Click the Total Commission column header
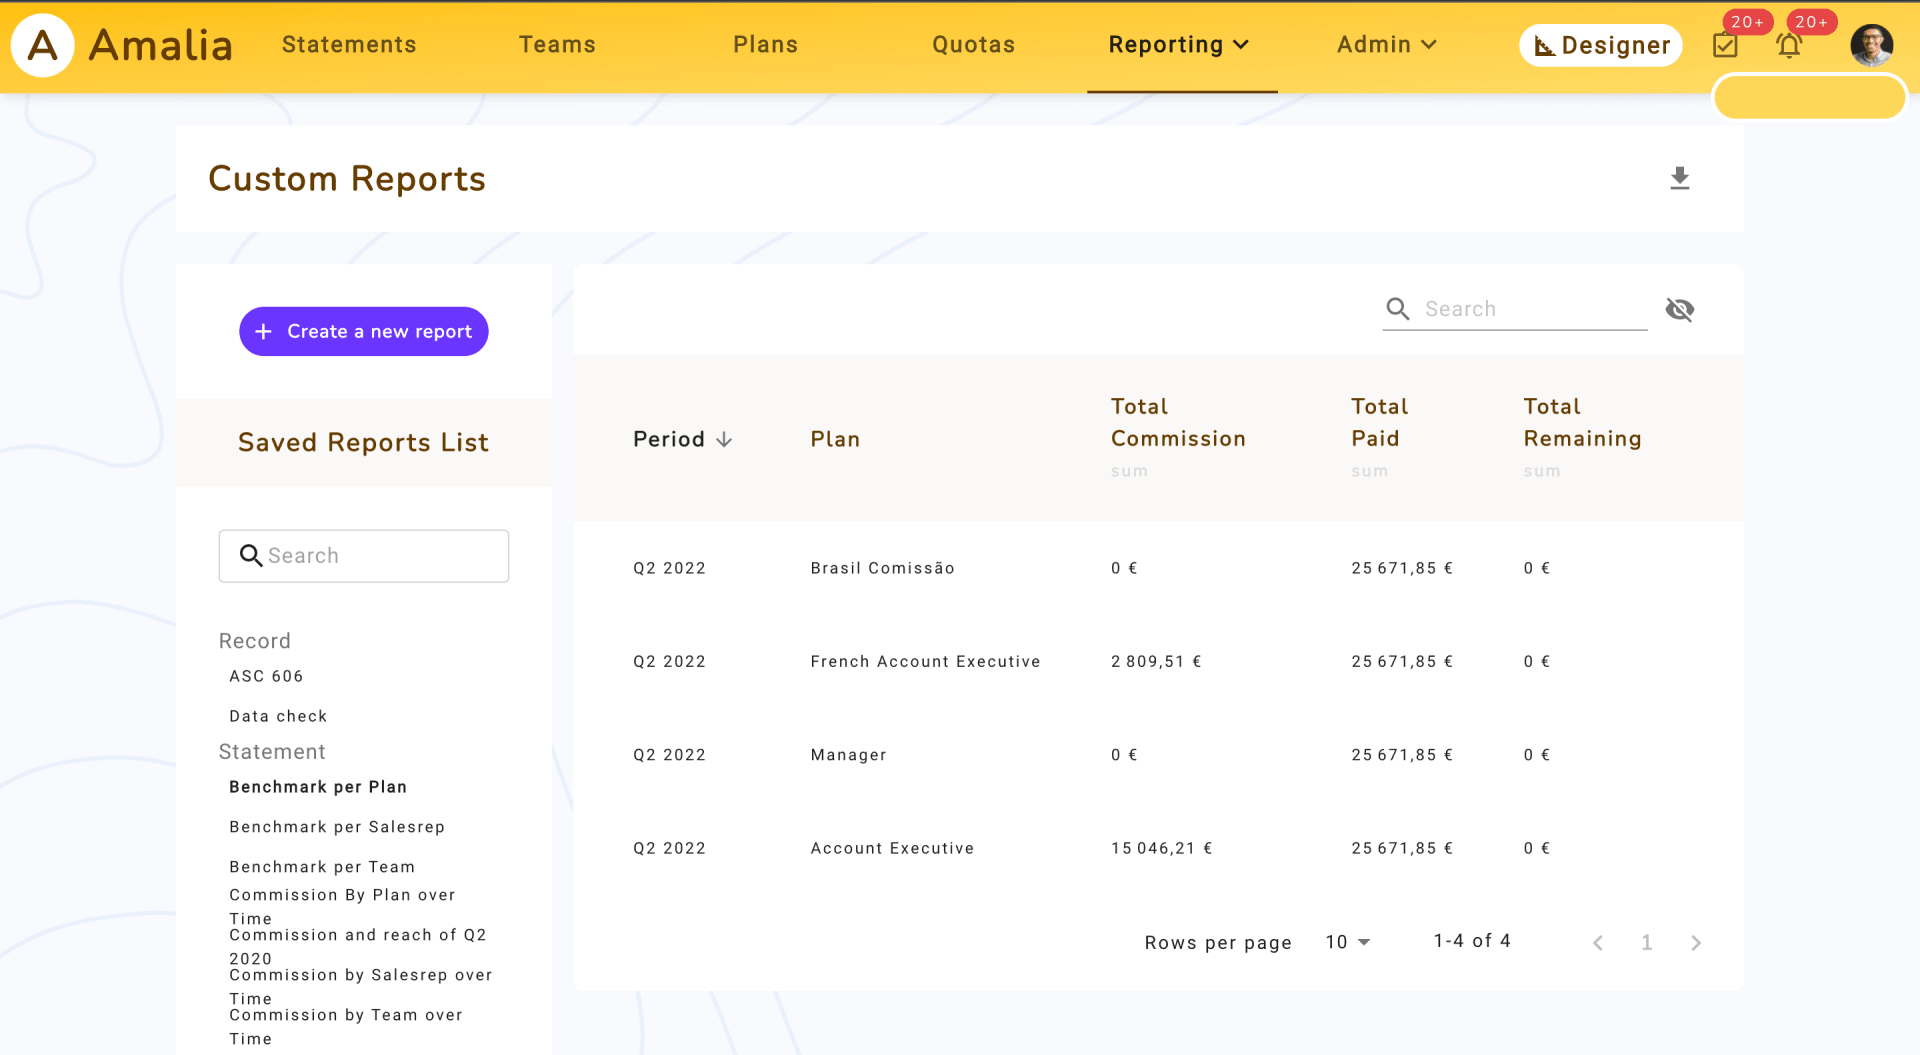This screenshot has height=1055, width=1920. (1178, 423)
